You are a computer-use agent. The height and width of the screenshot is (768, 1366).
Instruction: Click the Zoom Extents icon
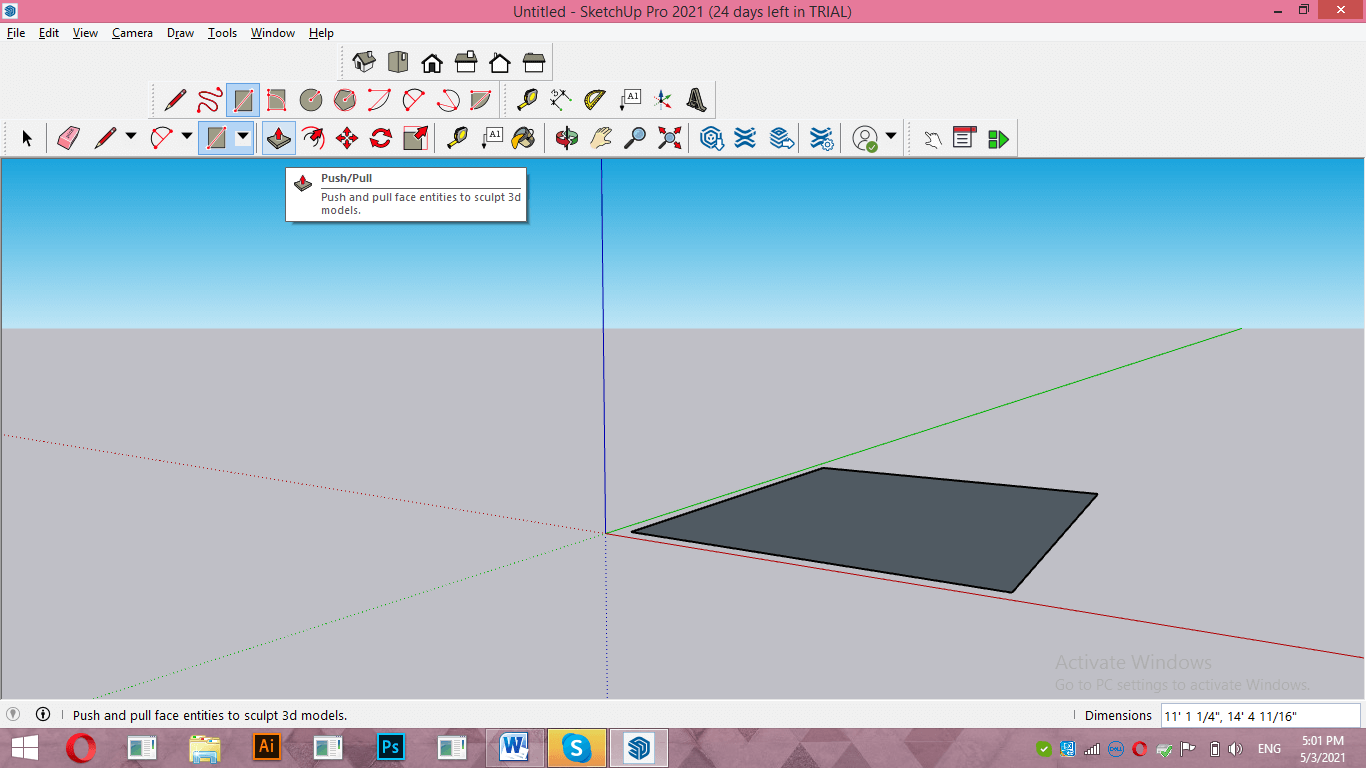point(669,138)
